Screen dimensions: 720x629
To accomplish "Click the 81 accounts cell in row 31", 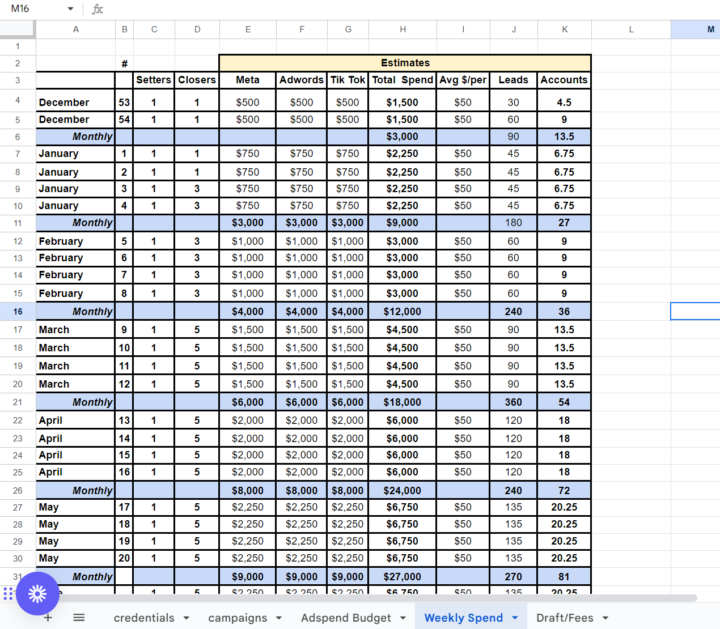I will 564,577.
